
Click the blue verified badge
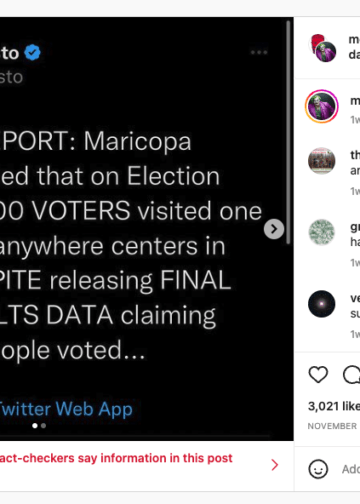click(32, 52)
